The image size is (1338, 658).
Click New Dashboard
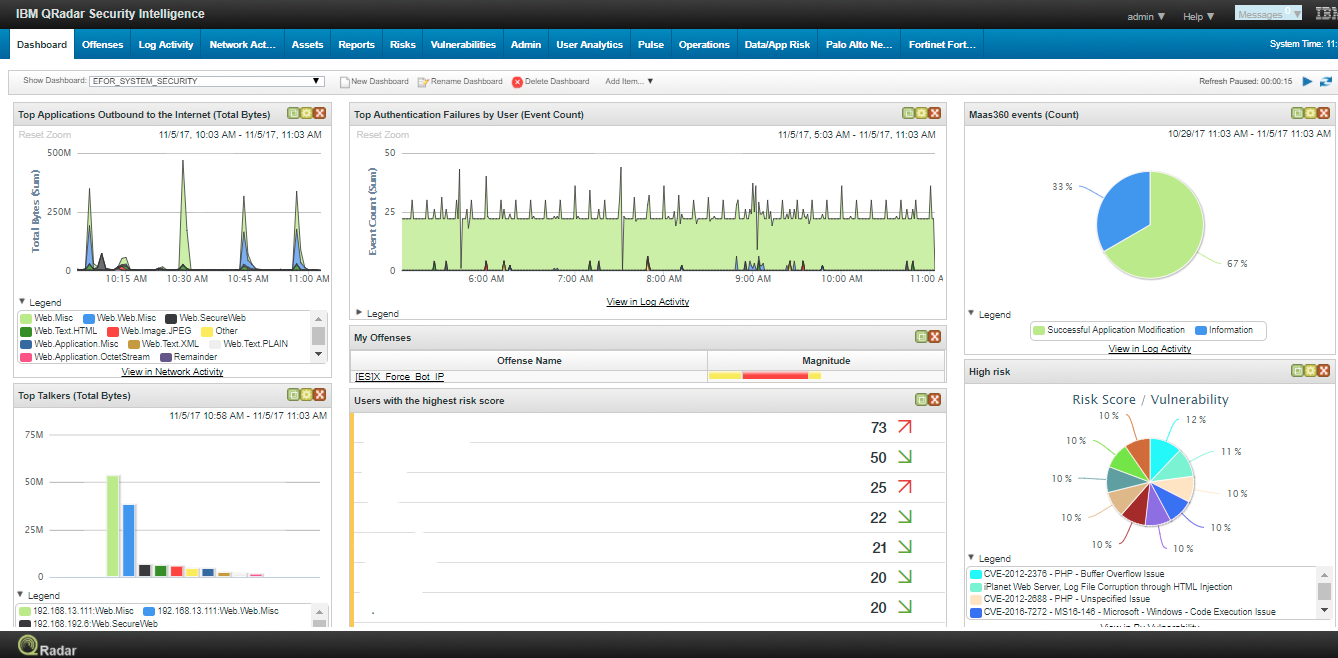374,81
